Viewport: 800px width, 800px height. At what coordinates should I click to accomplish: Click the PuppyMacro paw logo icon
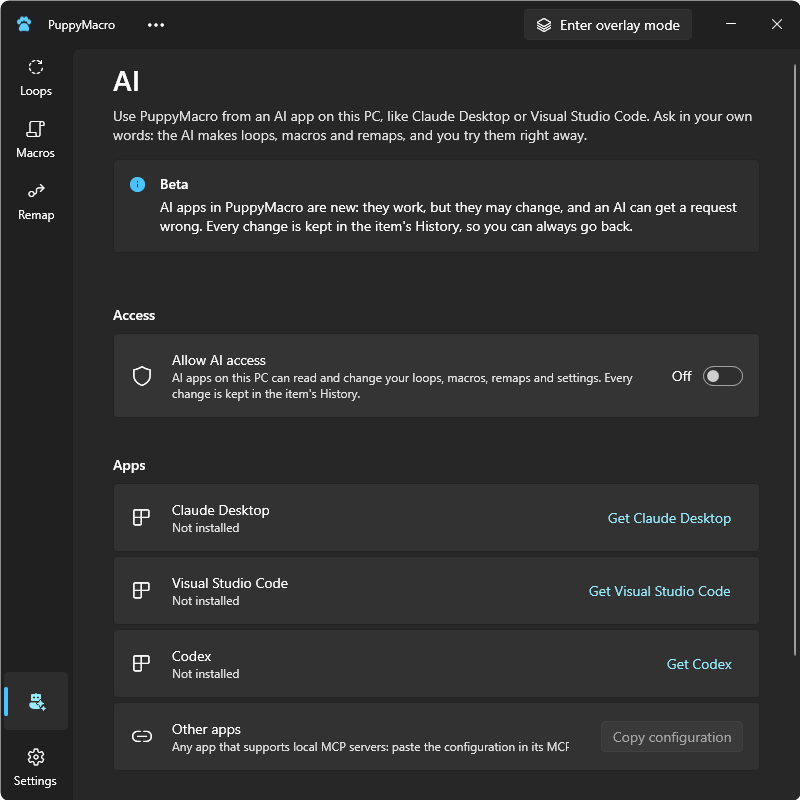click(x=24, y=24)
